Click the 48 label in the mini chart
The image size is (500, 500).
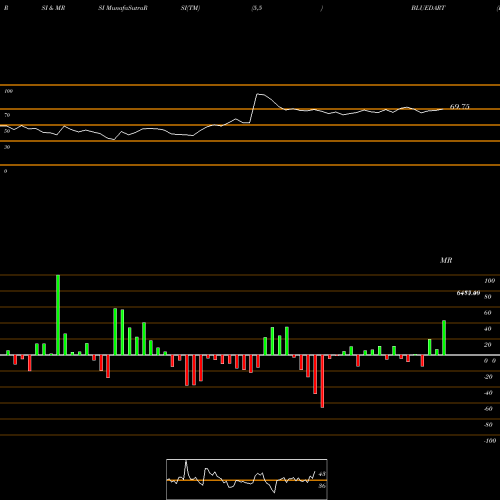322,474
